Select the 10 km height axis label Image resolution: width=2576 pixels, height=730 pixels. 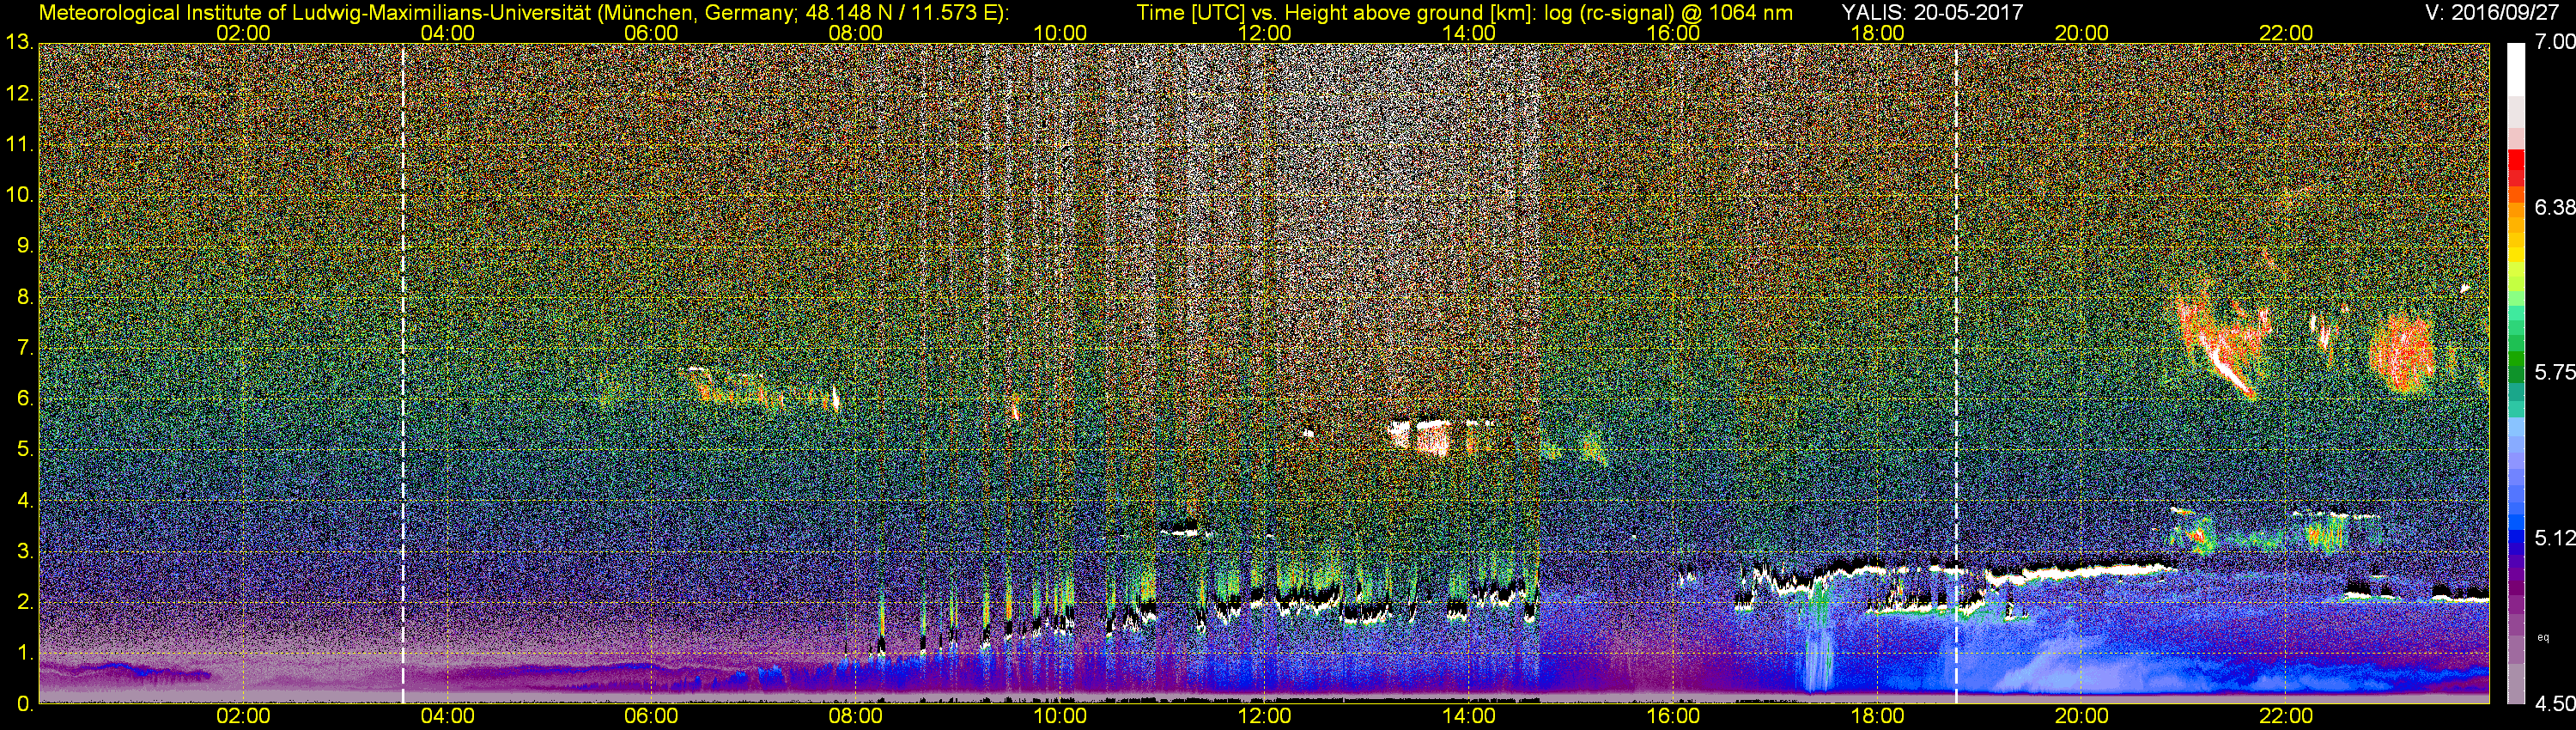pos(19,194)
